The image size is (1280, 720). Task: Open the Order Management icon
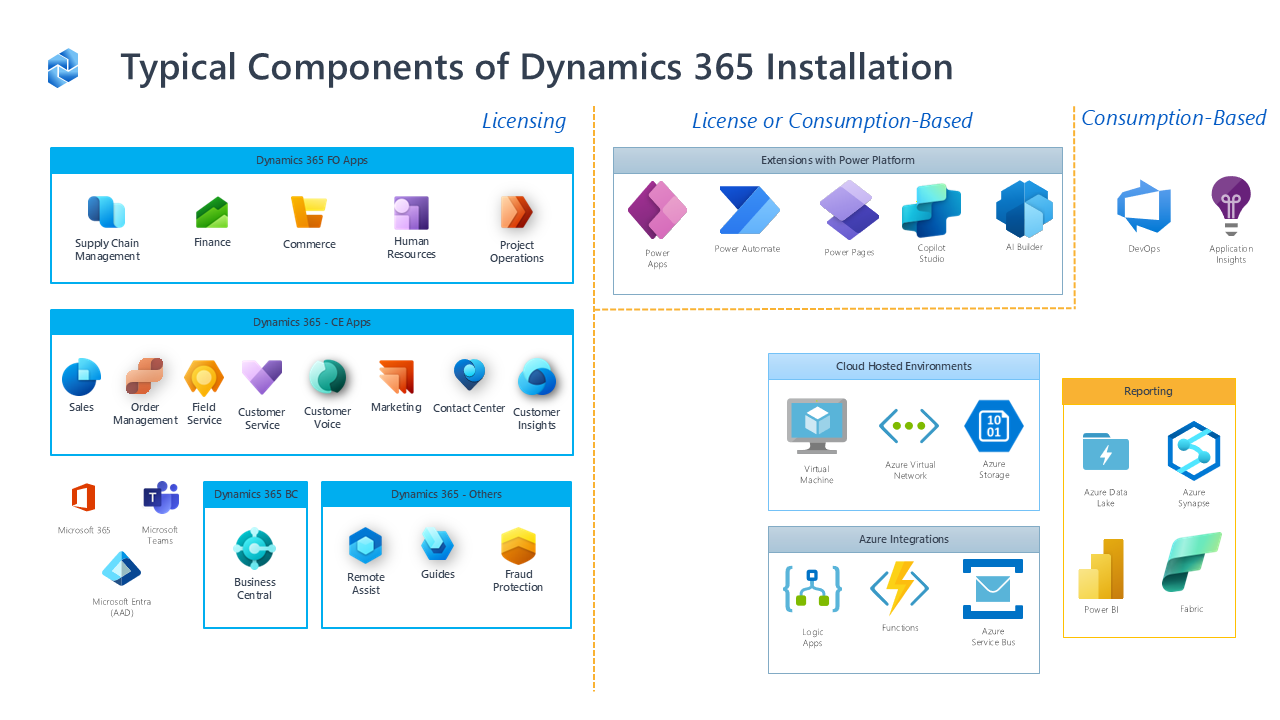click(145, 377)
